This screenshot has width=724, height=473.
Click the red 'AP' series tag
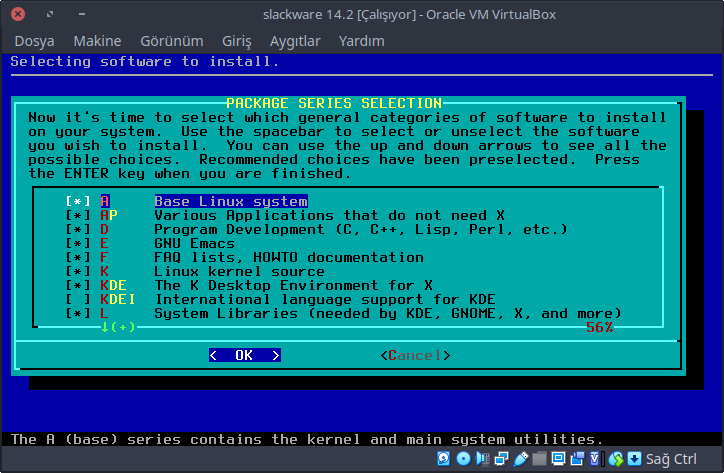109,215
